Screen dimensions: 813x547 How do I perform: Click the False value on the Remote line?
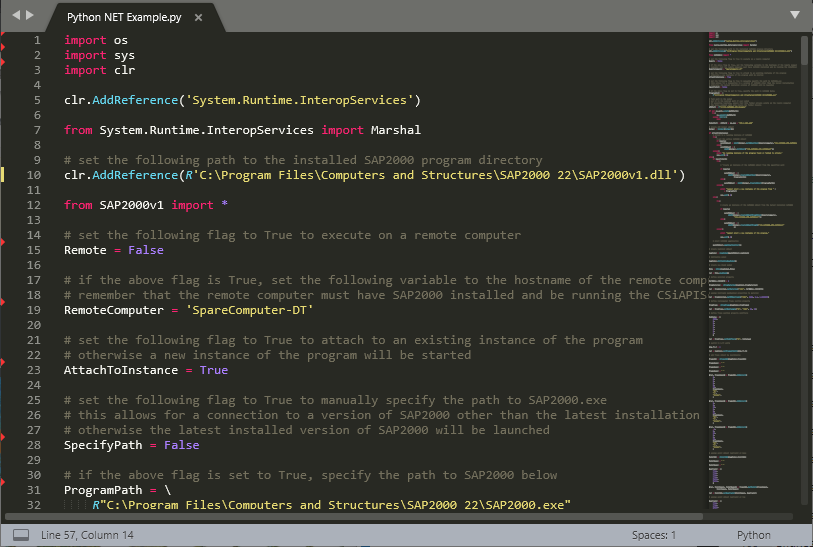pyautogui.click(x=146, y=250)
